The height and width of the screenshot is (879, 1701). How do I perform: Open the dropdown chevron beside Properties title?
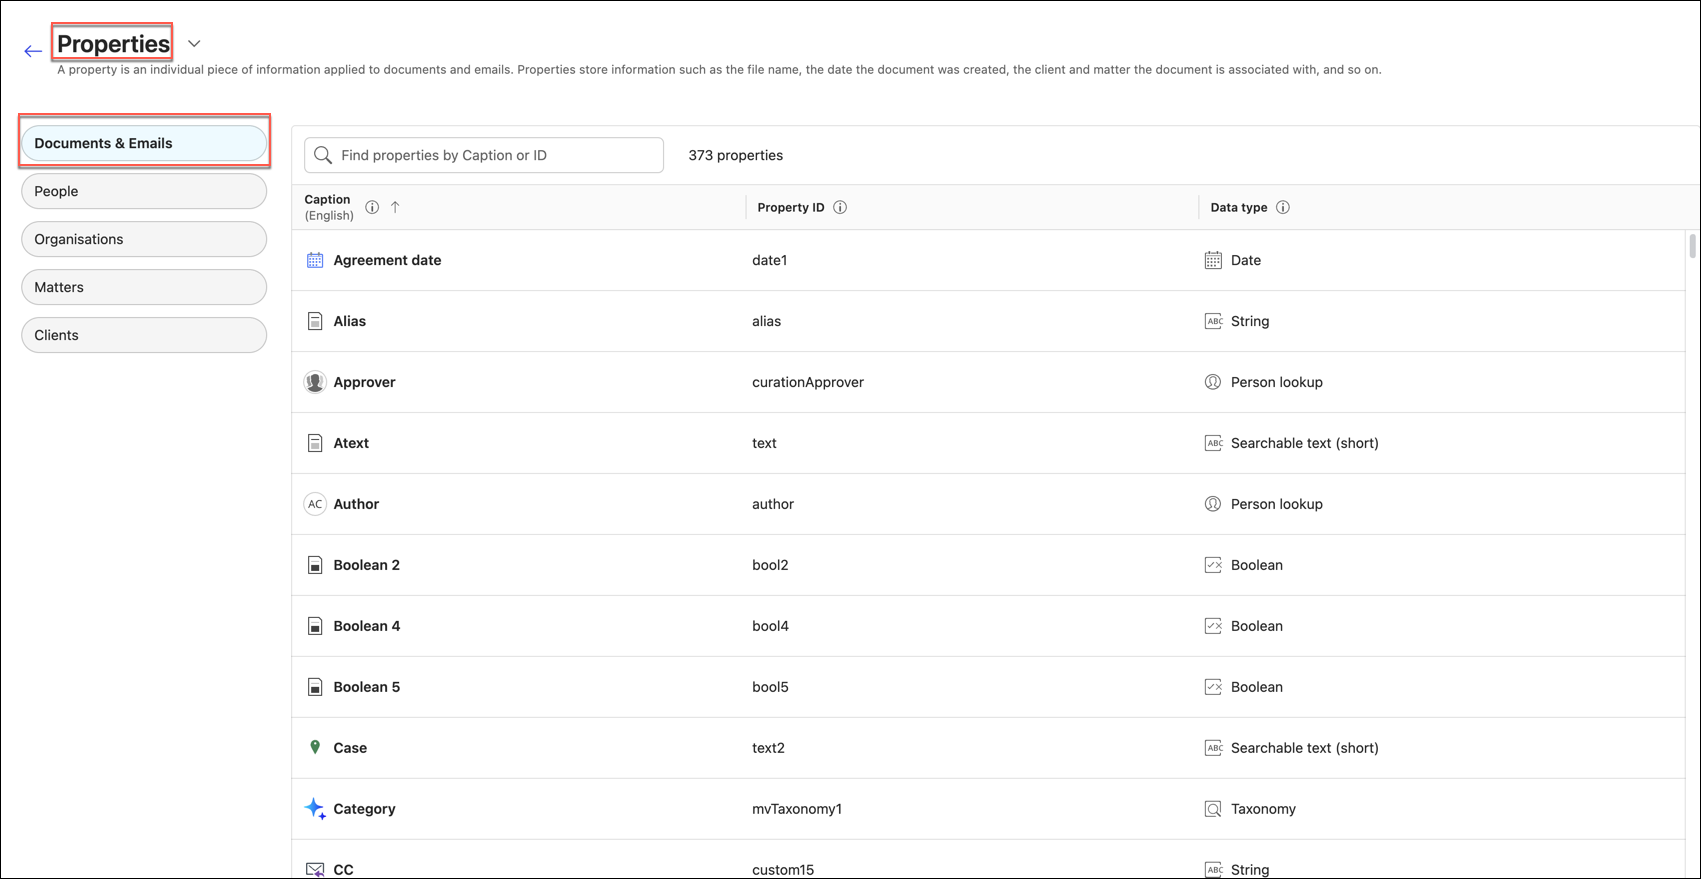click(x=194, y=44)
